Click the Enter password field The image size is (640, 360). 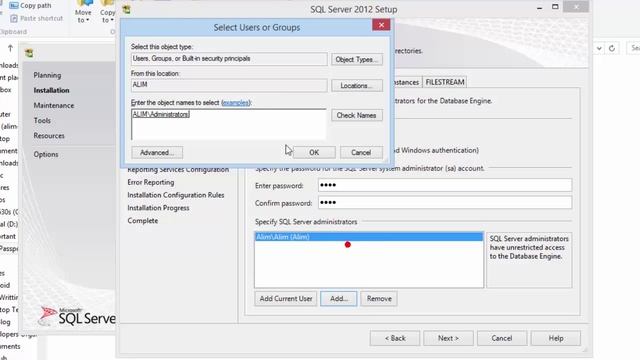click(x=445, y=185)
